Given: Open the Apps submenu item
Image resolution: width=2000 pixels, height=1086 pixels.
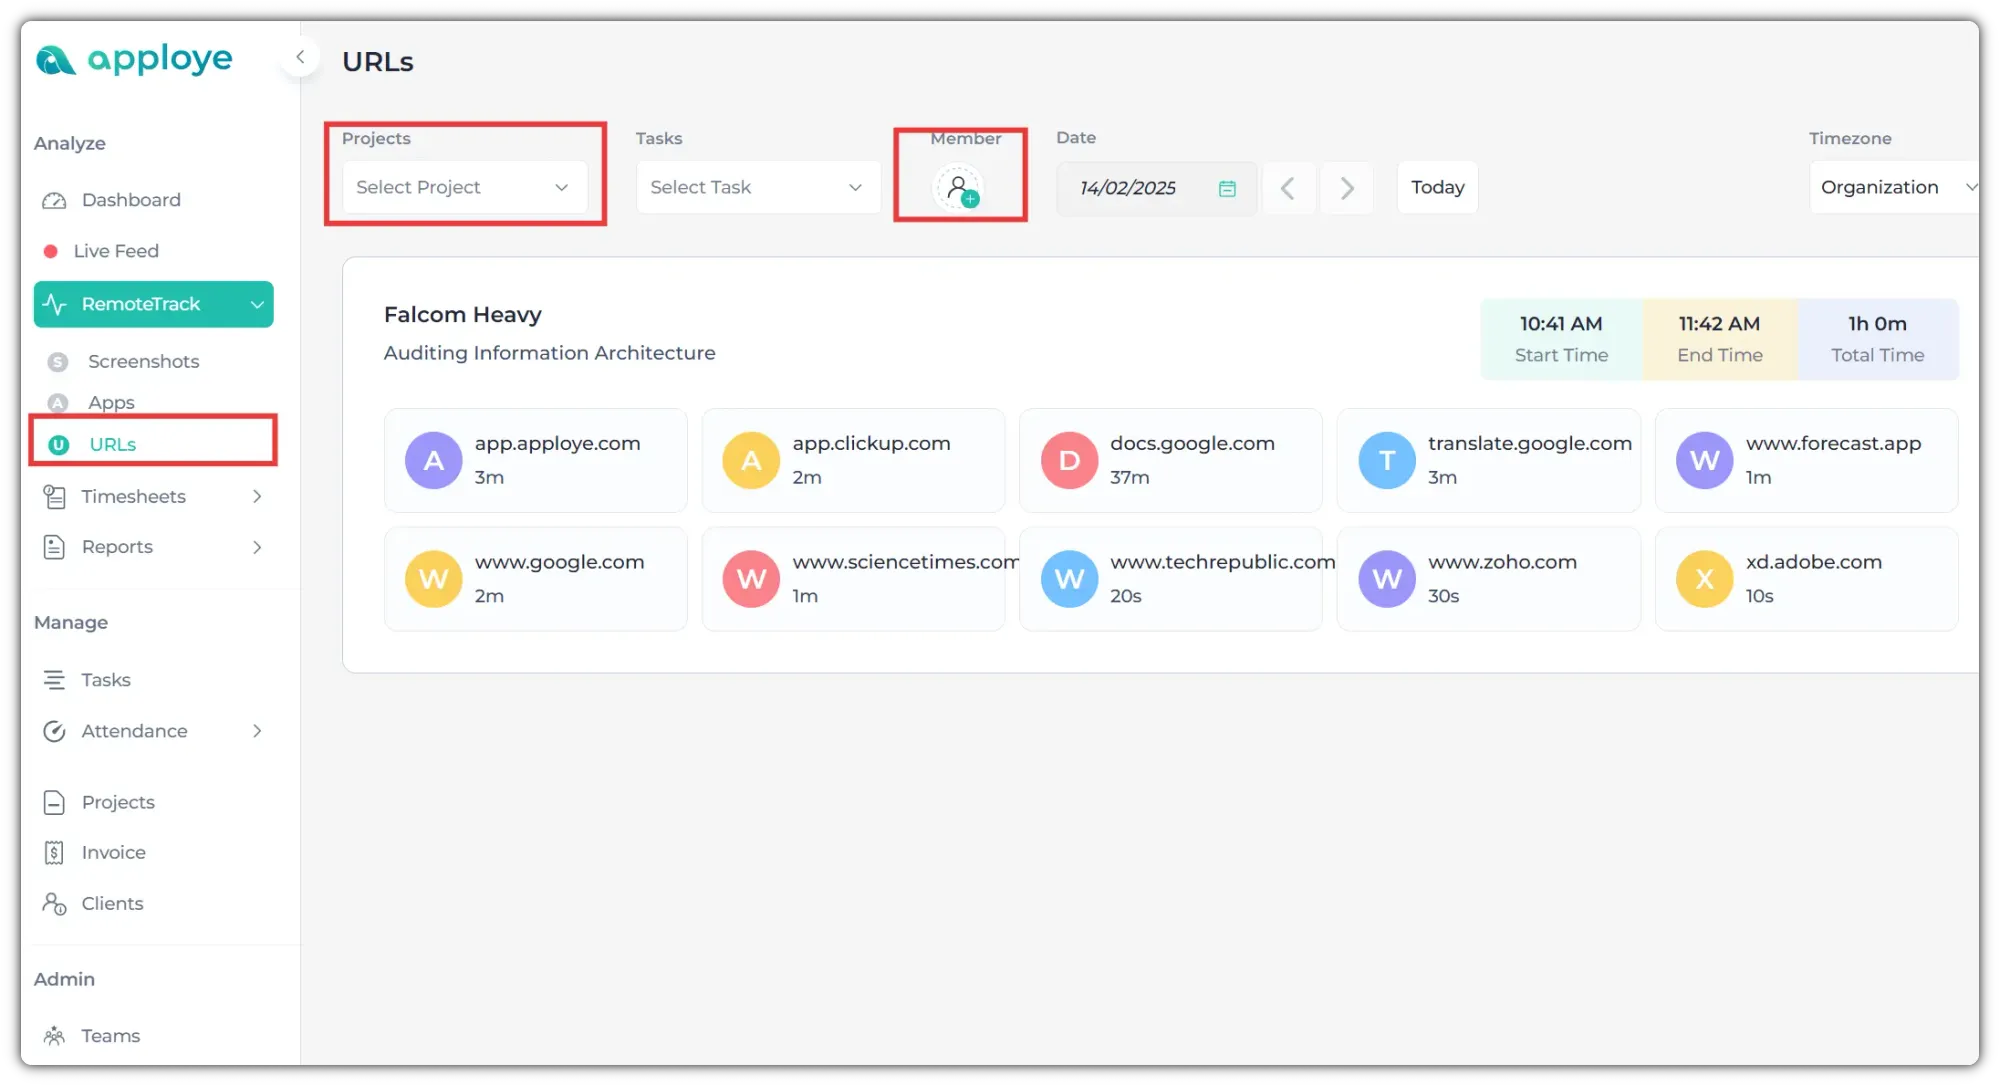Looking at the screenshot, I should coord(111,402).
